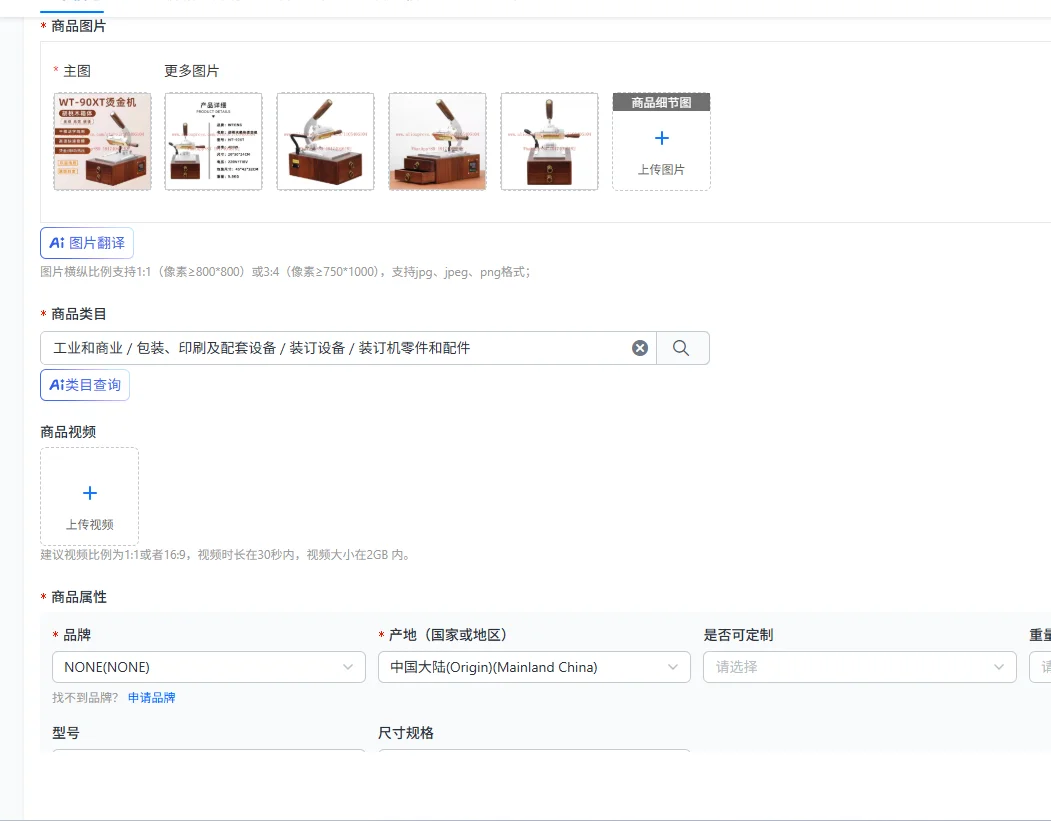Clear the selected product category
Viewport: 1051px width, 821px height.
pyautogui.click(x=639, y=348)
